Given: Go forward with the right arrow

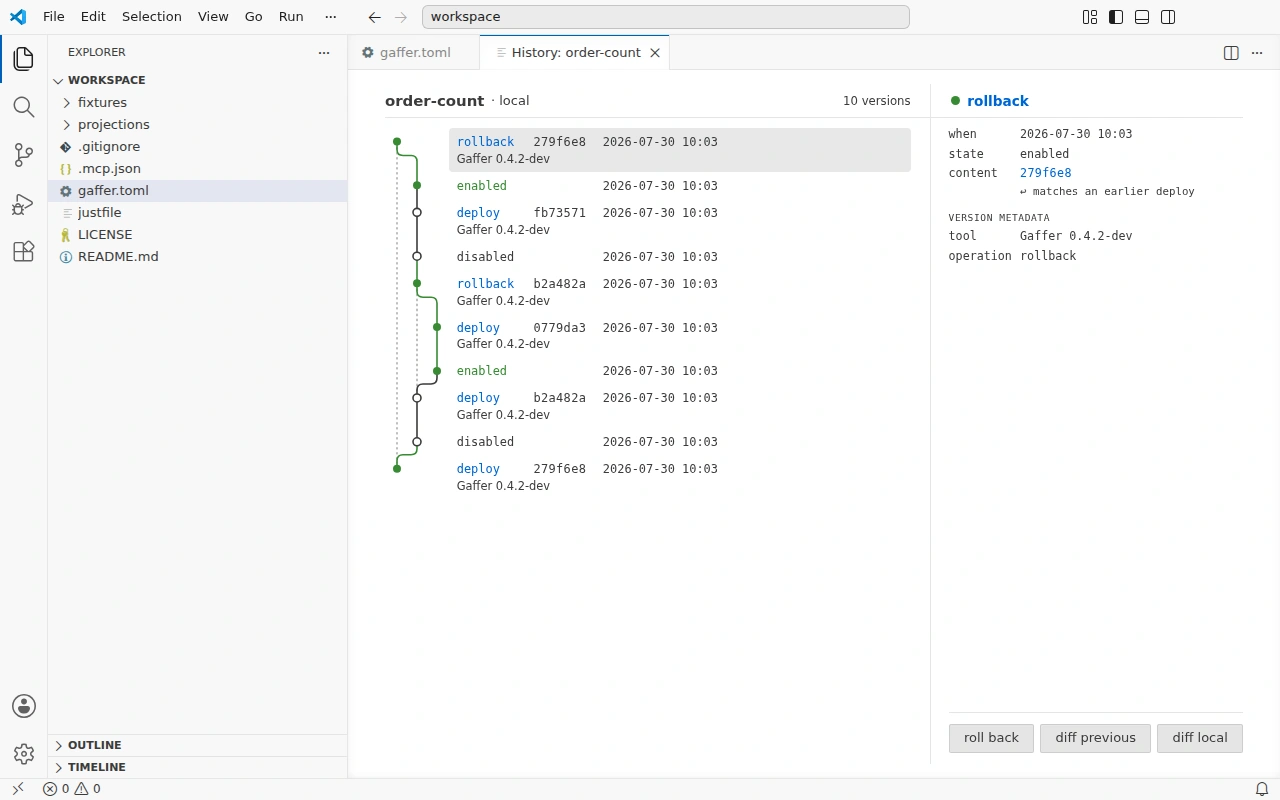Looking at the screenshot, I should [401, 17].
